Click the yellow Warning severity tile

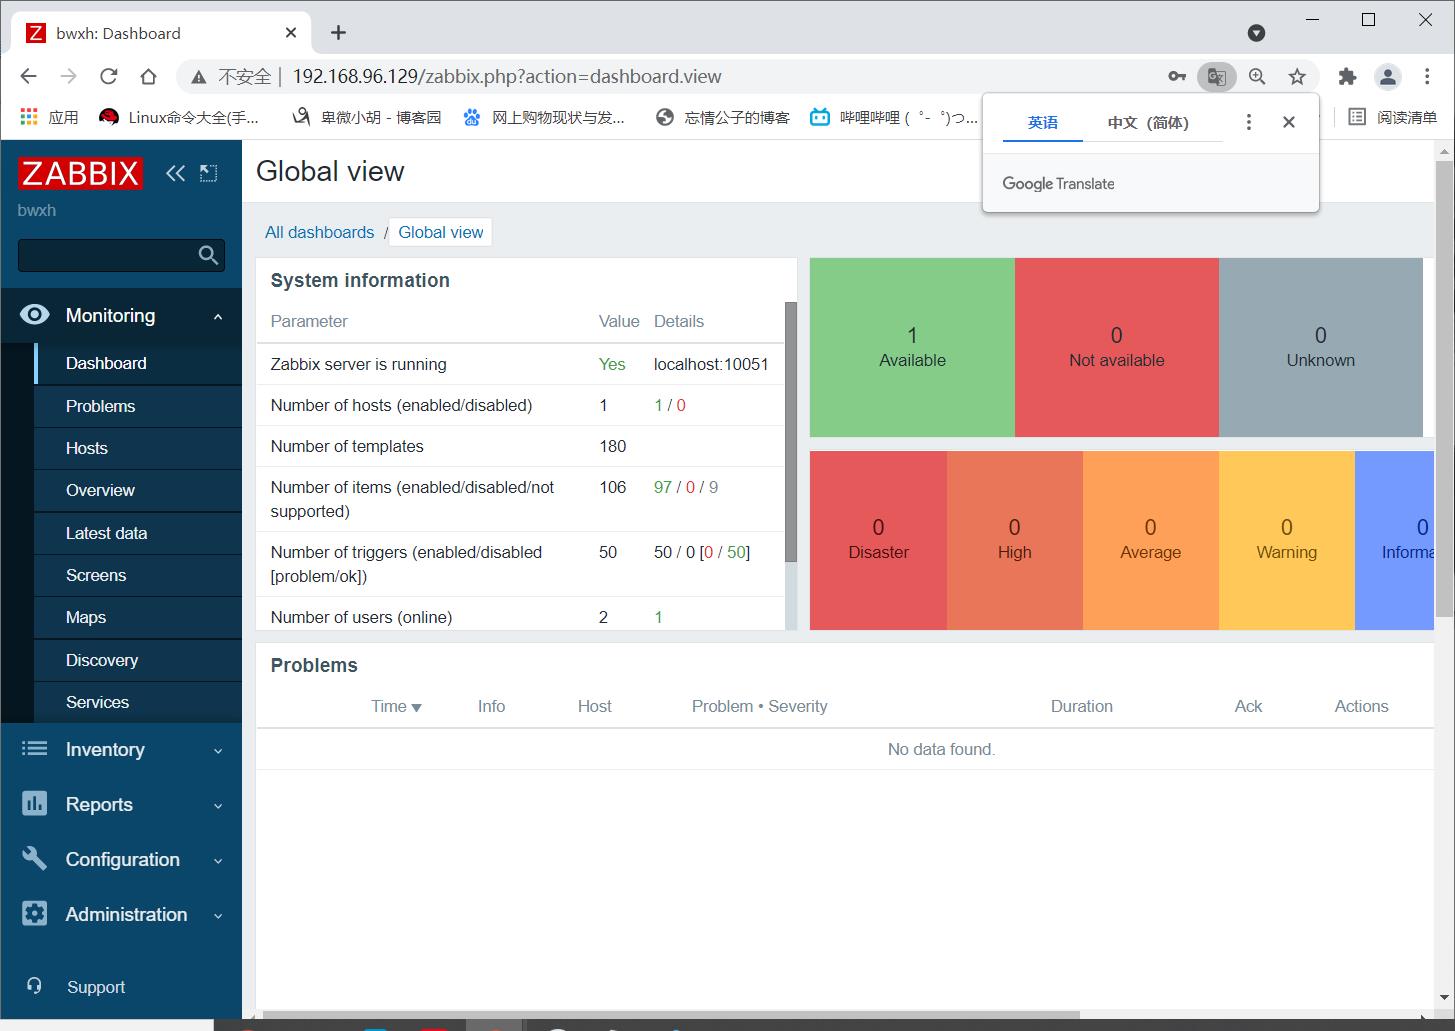(1286, 540)
